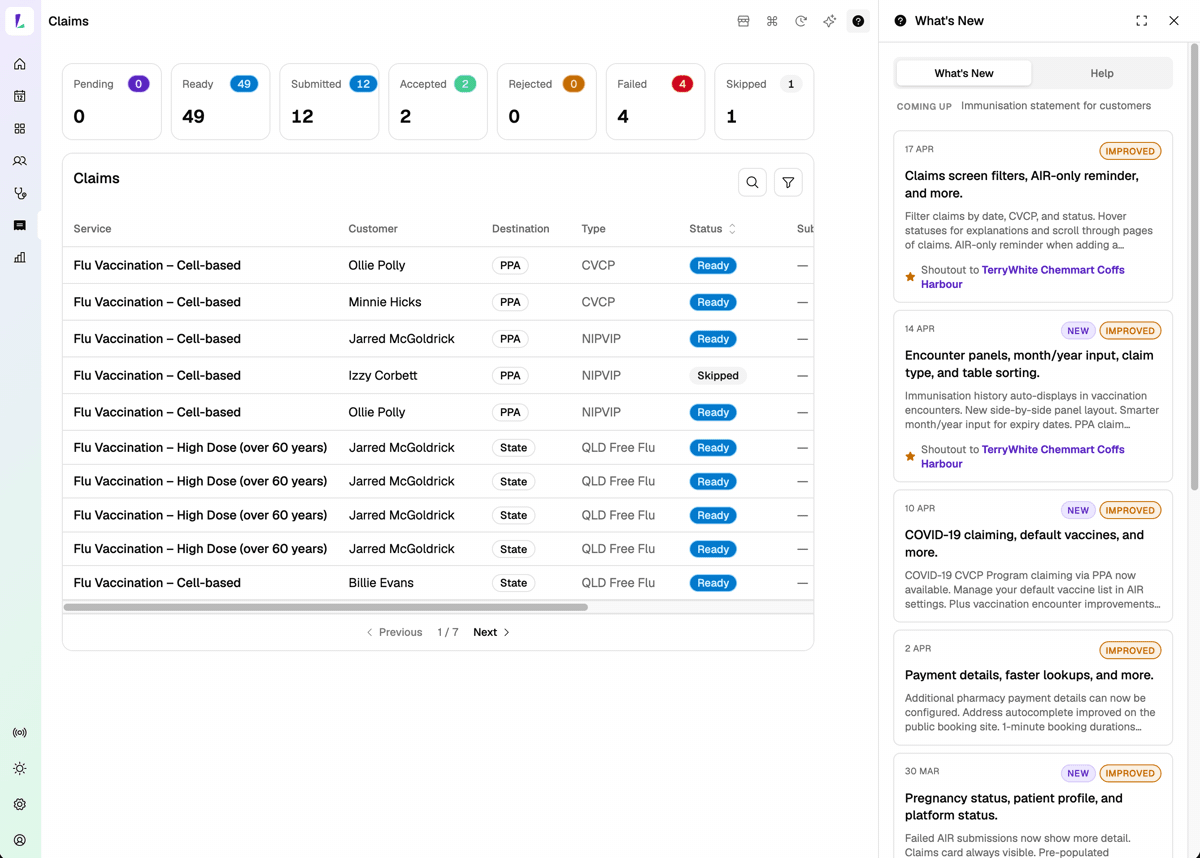Open the bar chart reports icon

pyautogui.click(x=19, y=258)
